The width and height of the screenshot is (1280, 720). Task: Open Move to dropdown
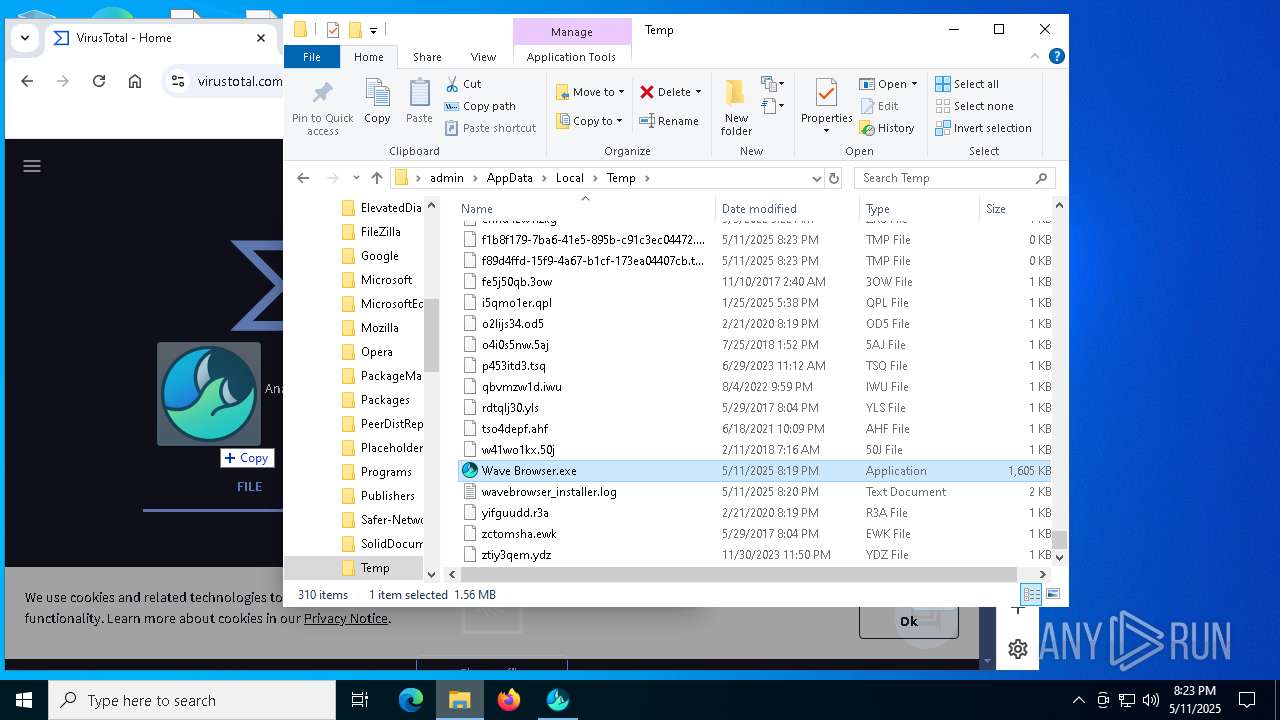pos(590,92)
